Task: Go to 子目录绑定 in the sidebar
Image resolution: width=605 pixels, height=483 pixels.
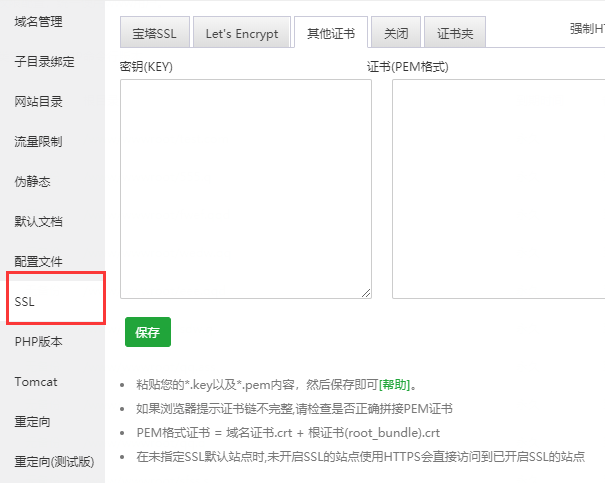Action: tap(44, 61)
